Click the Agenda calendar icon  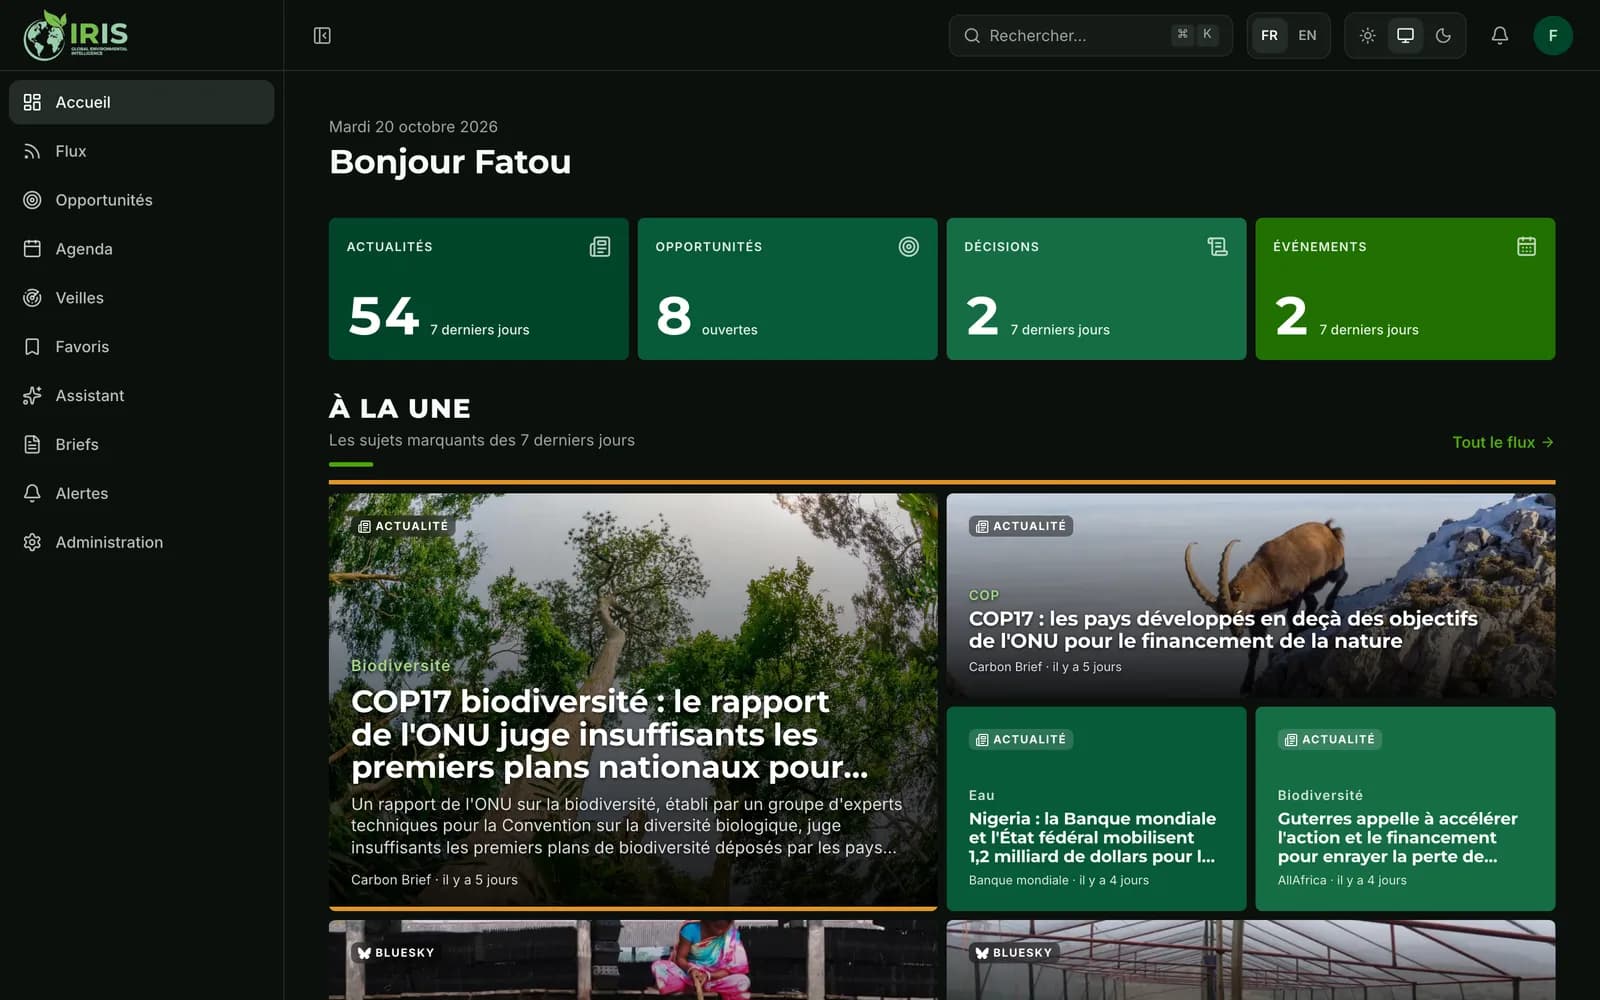click(x=32, y=249)
